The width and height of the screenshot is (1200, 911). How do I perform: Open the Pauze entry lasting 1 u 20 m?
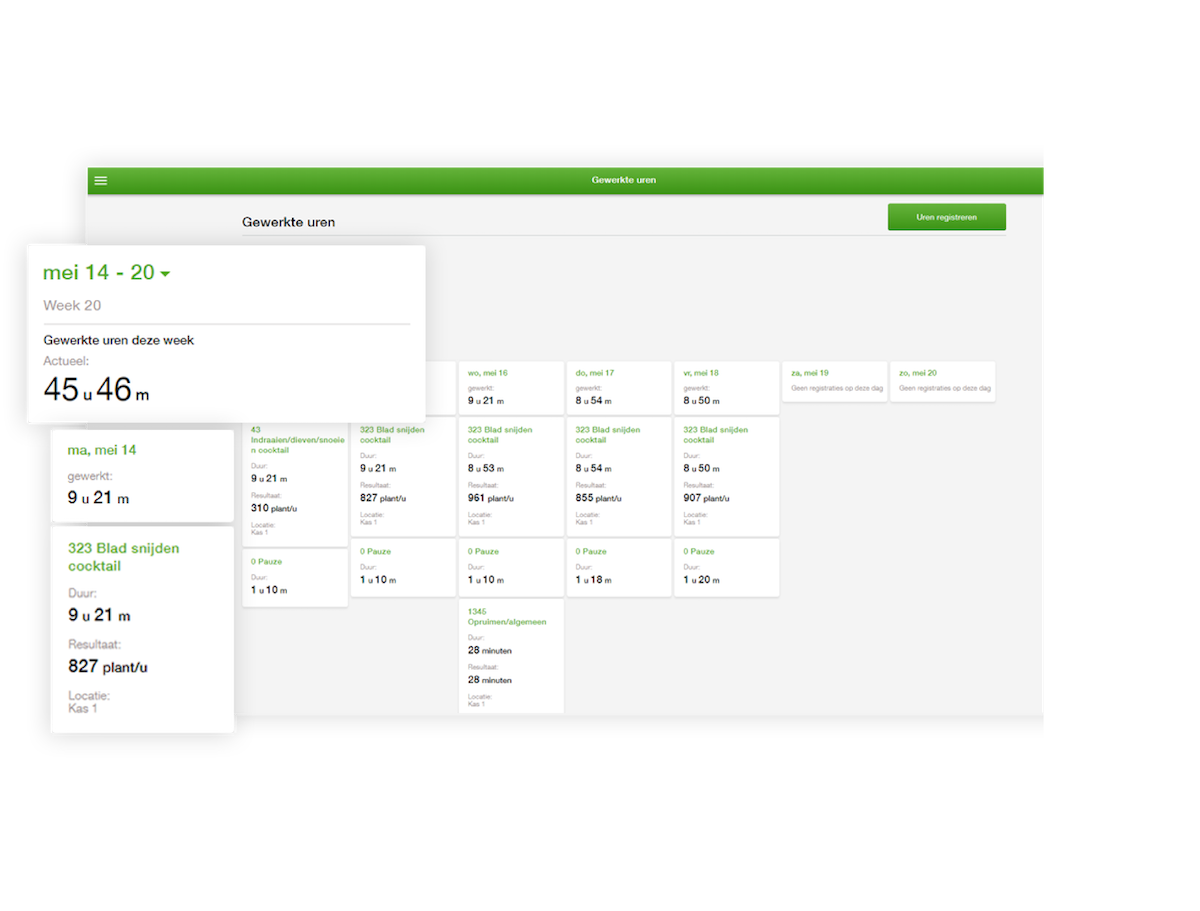[x=726, y=568]
